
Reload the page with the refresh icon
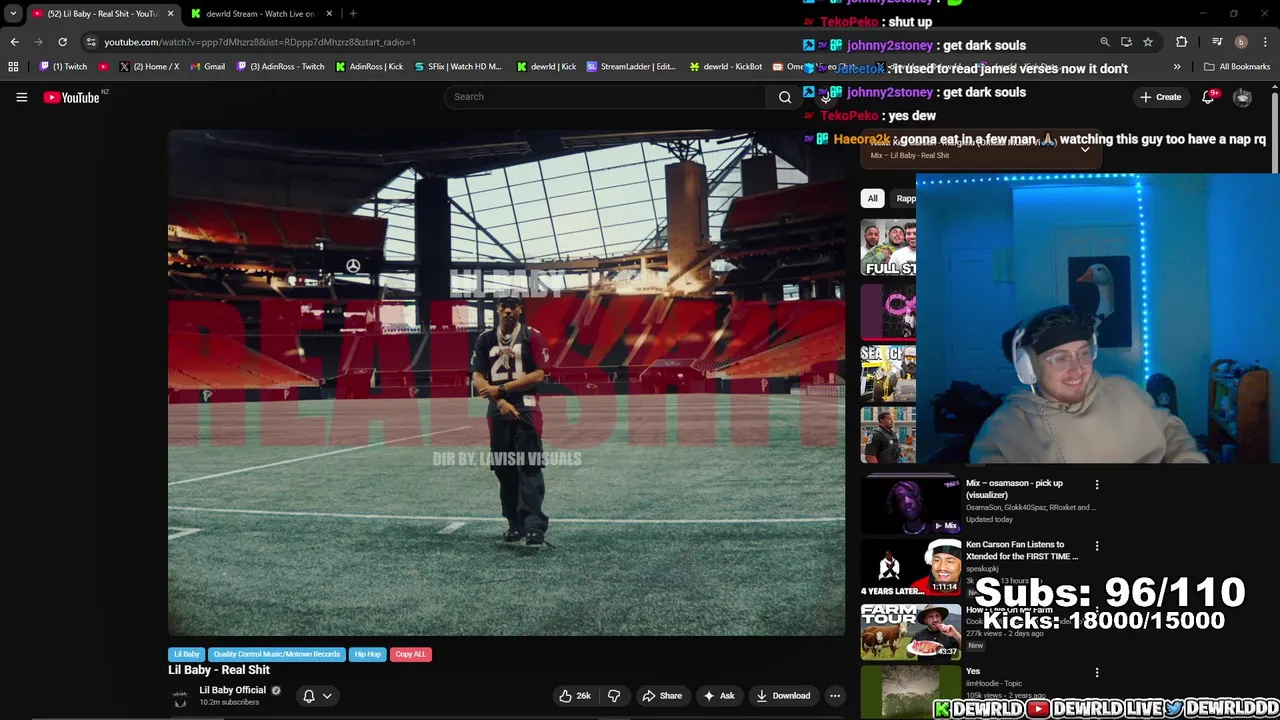[62, 42]
